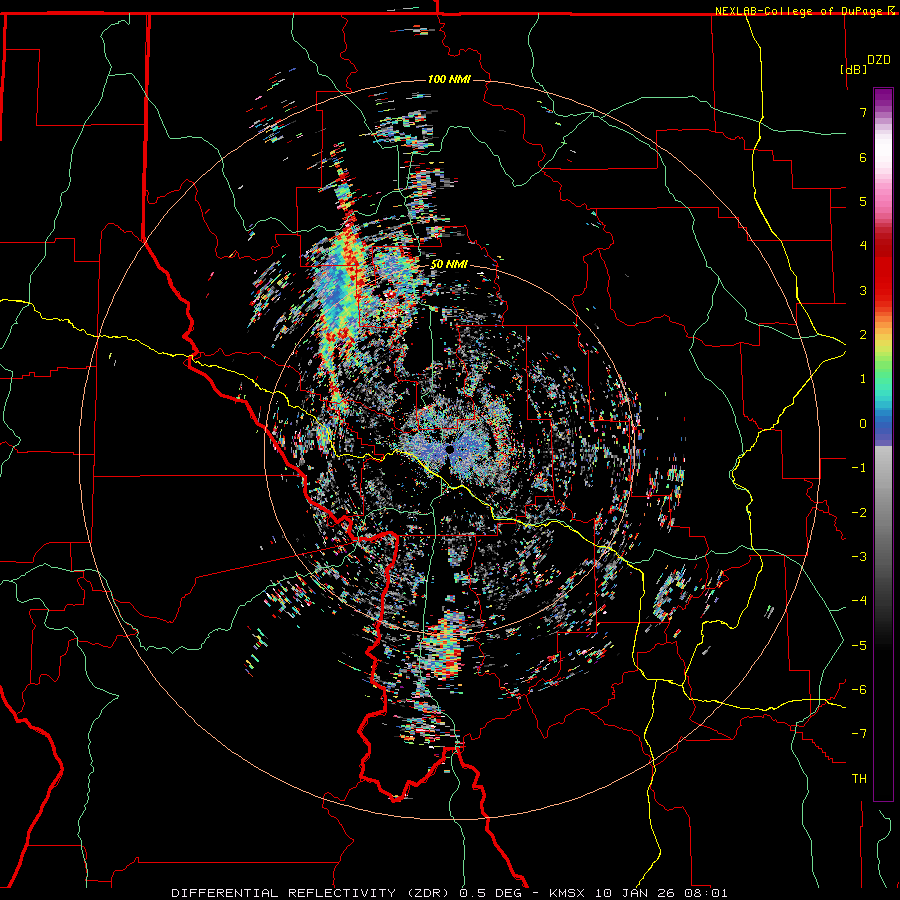The image size is (900, 900).
Task: Click the -3 value on scale
Action: 859,557
